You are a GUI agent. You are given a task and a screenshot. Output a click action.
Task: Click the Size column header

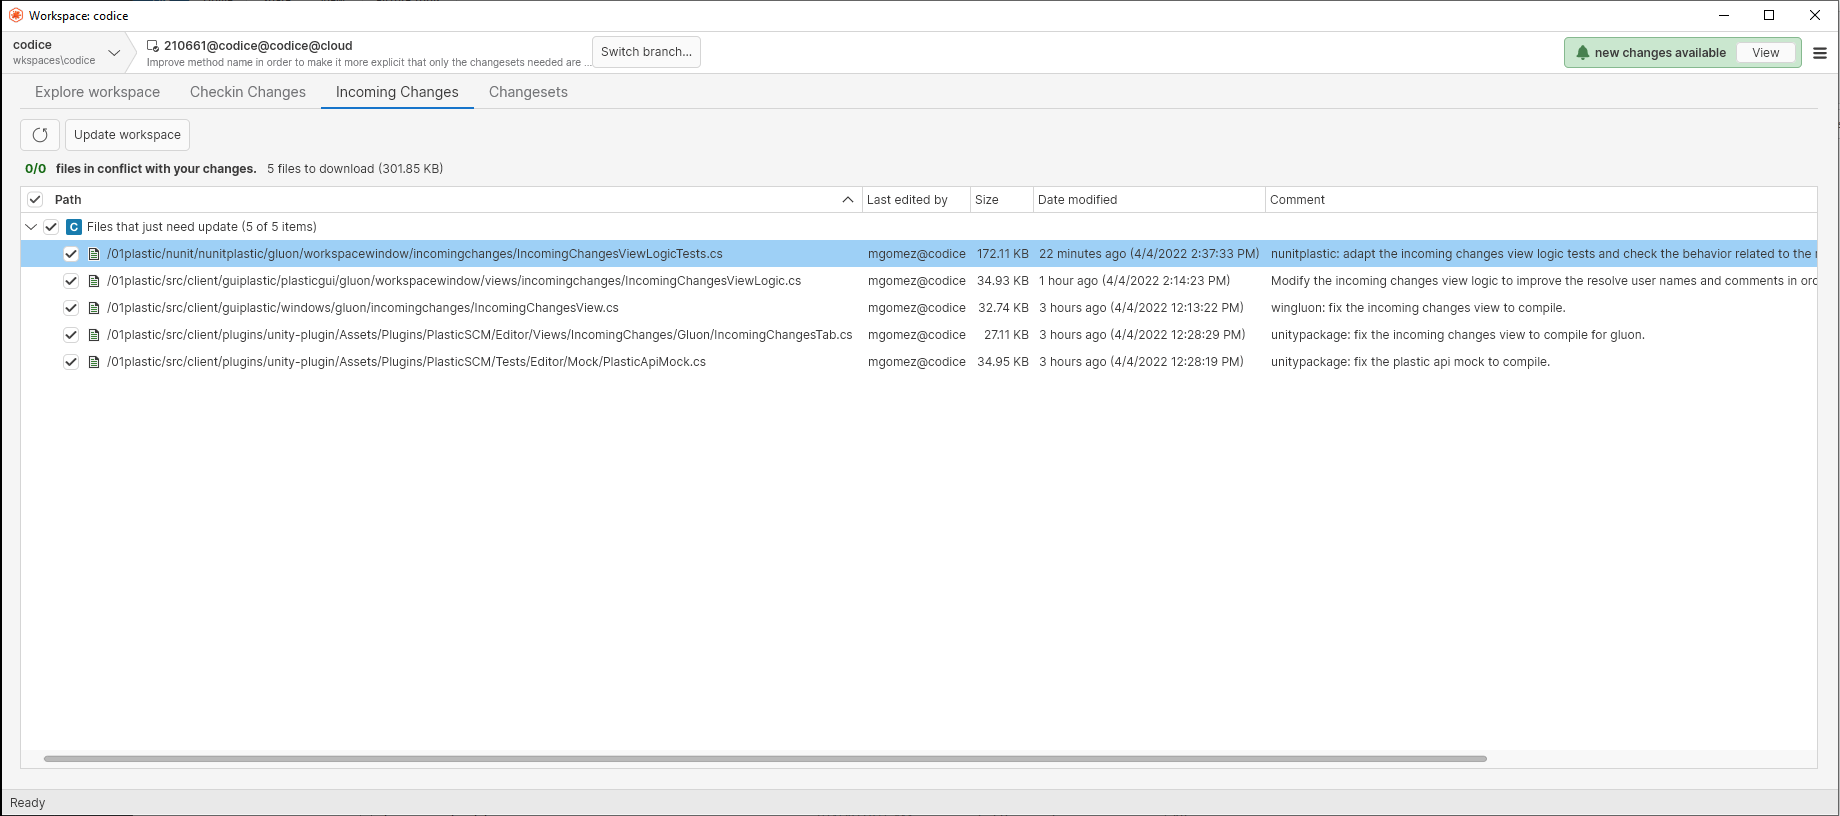tap(1001, 200)
